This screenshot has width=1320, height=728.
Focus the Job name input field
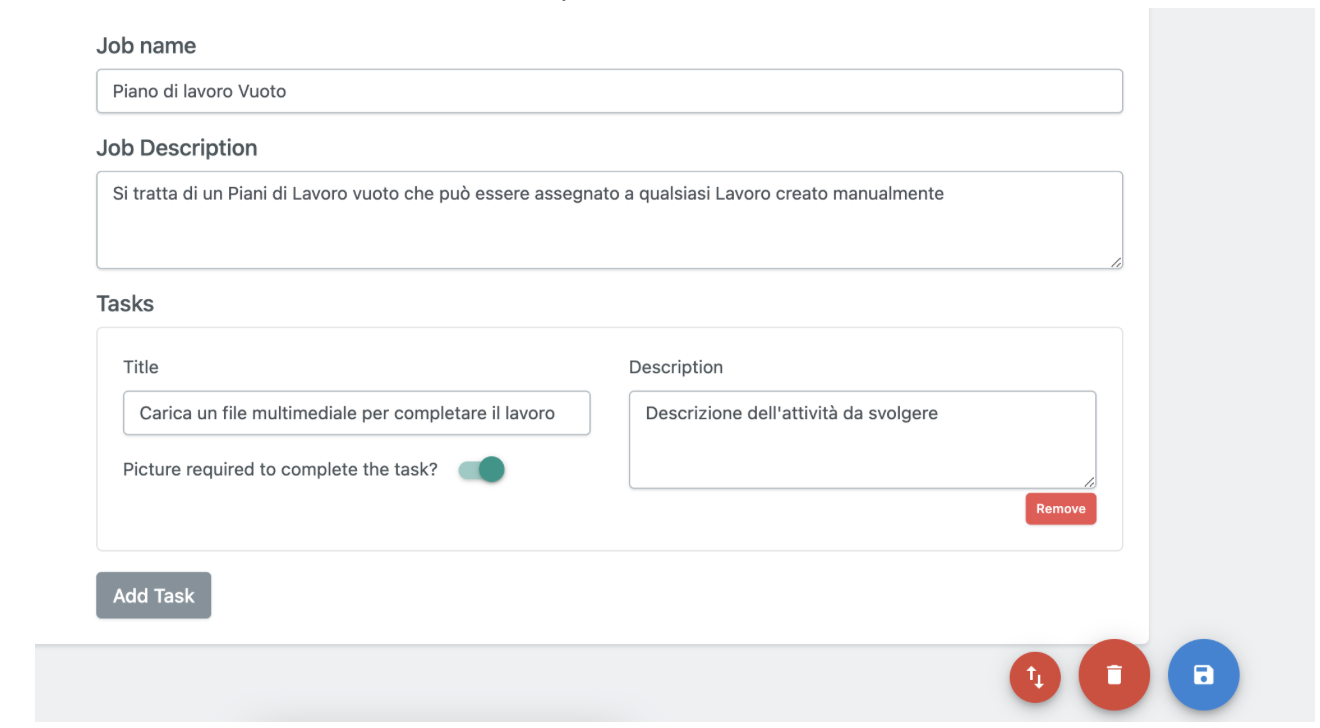[x=608, y=91]
